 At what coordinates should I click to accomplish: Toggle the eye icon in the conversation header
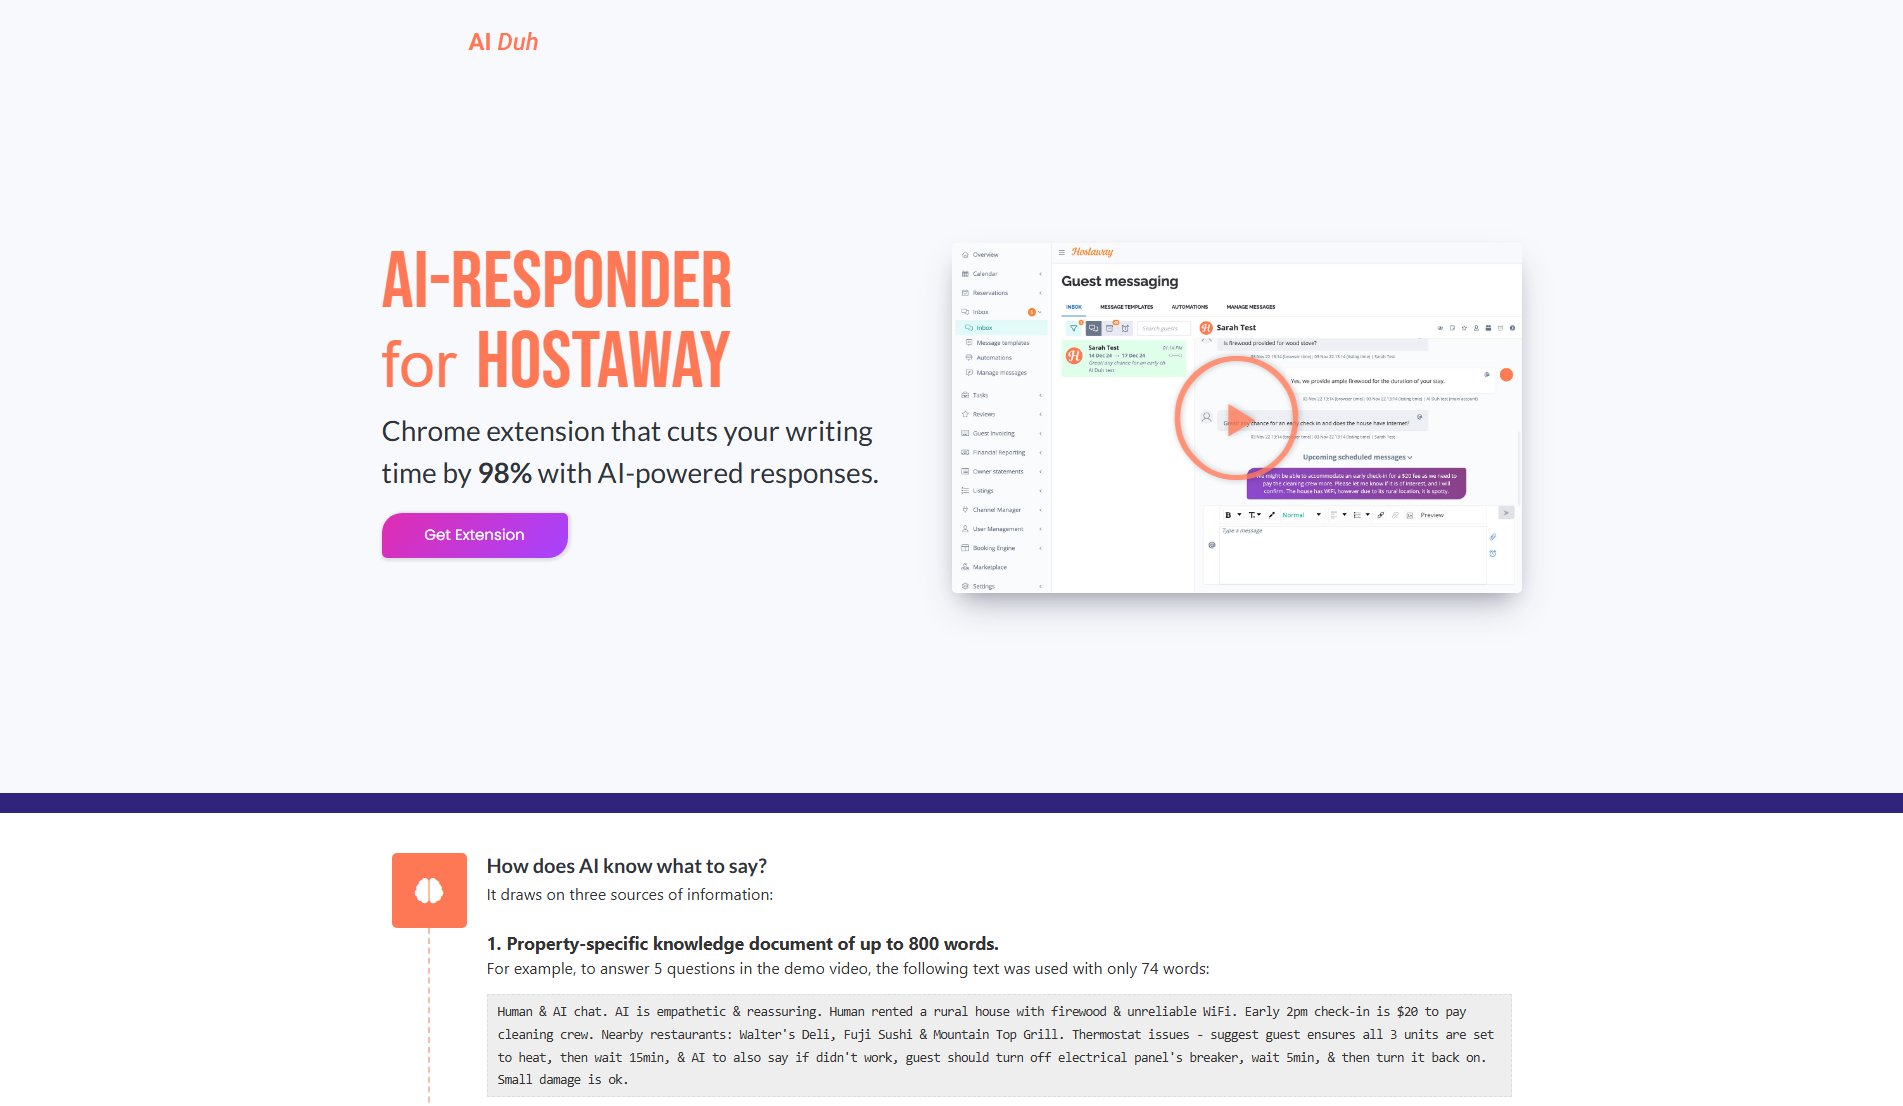tap(1440, 328)
